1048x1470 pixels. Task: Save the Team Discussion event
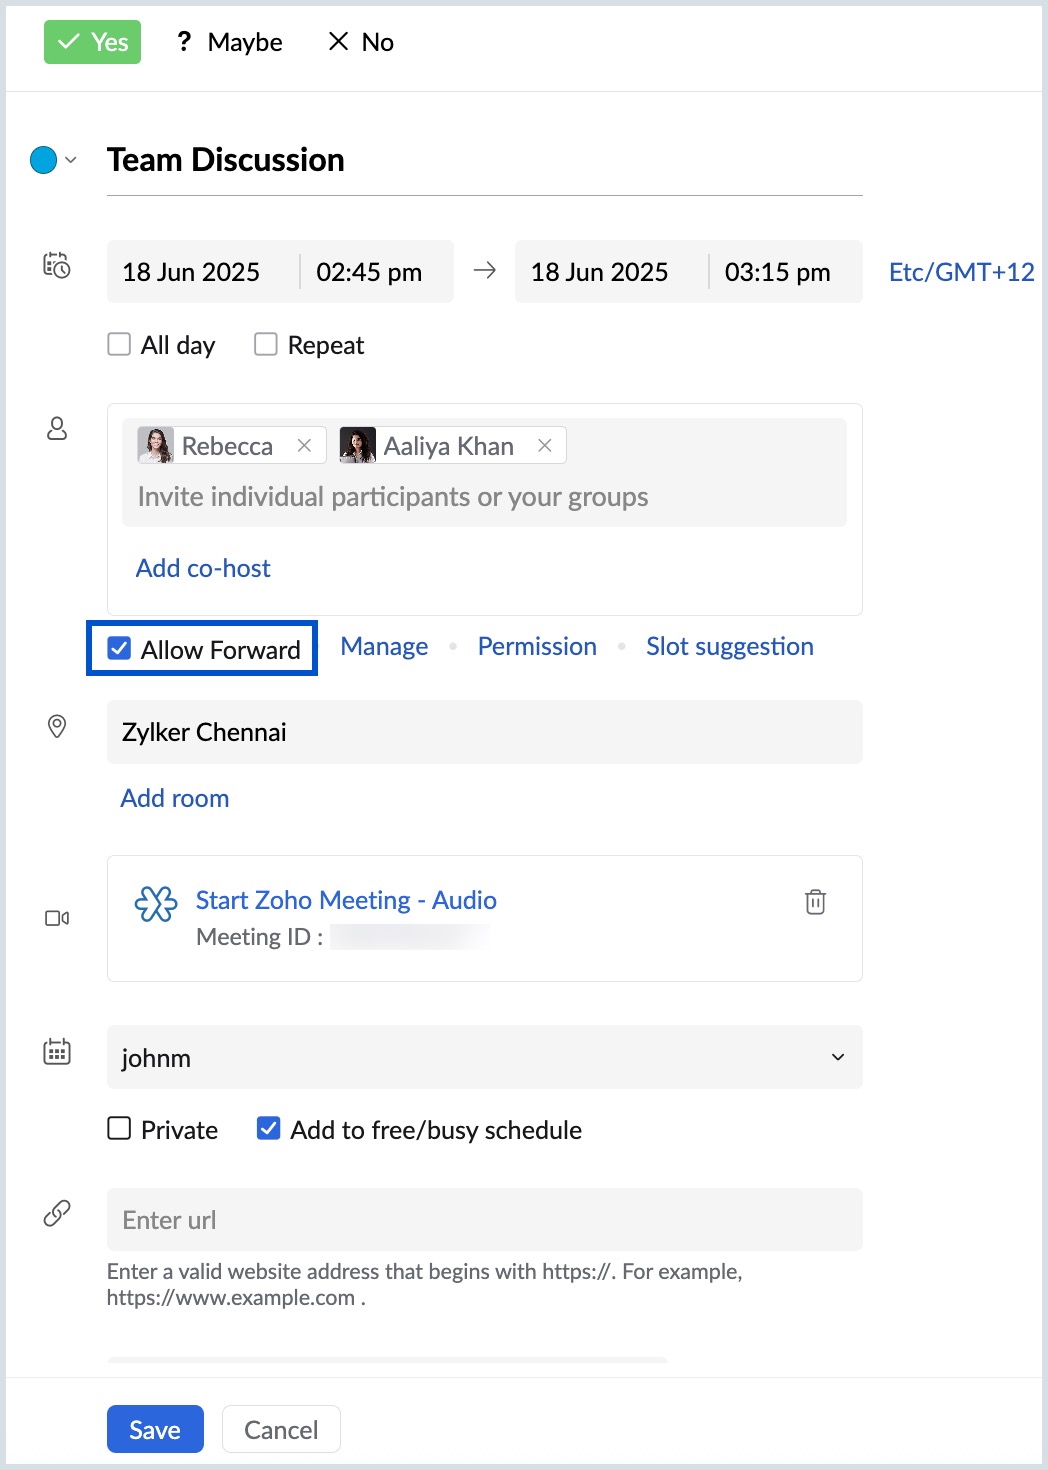click(155, 1429)
